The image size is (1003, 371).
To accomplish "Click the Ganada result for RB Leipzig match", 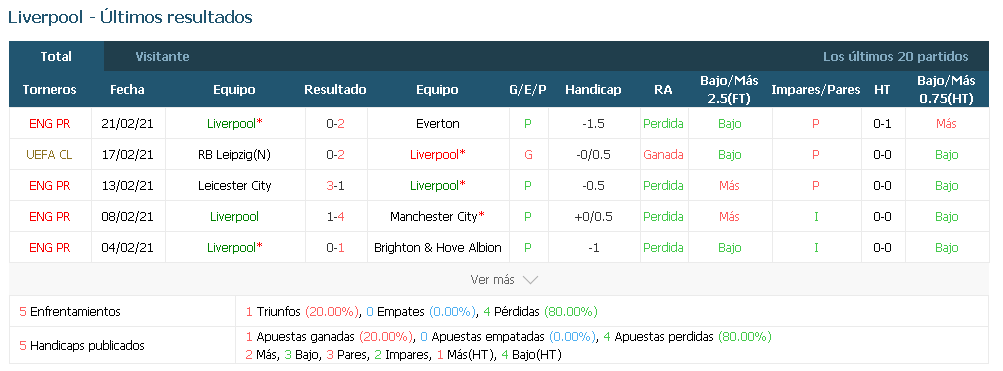I will tap(663, 155).
